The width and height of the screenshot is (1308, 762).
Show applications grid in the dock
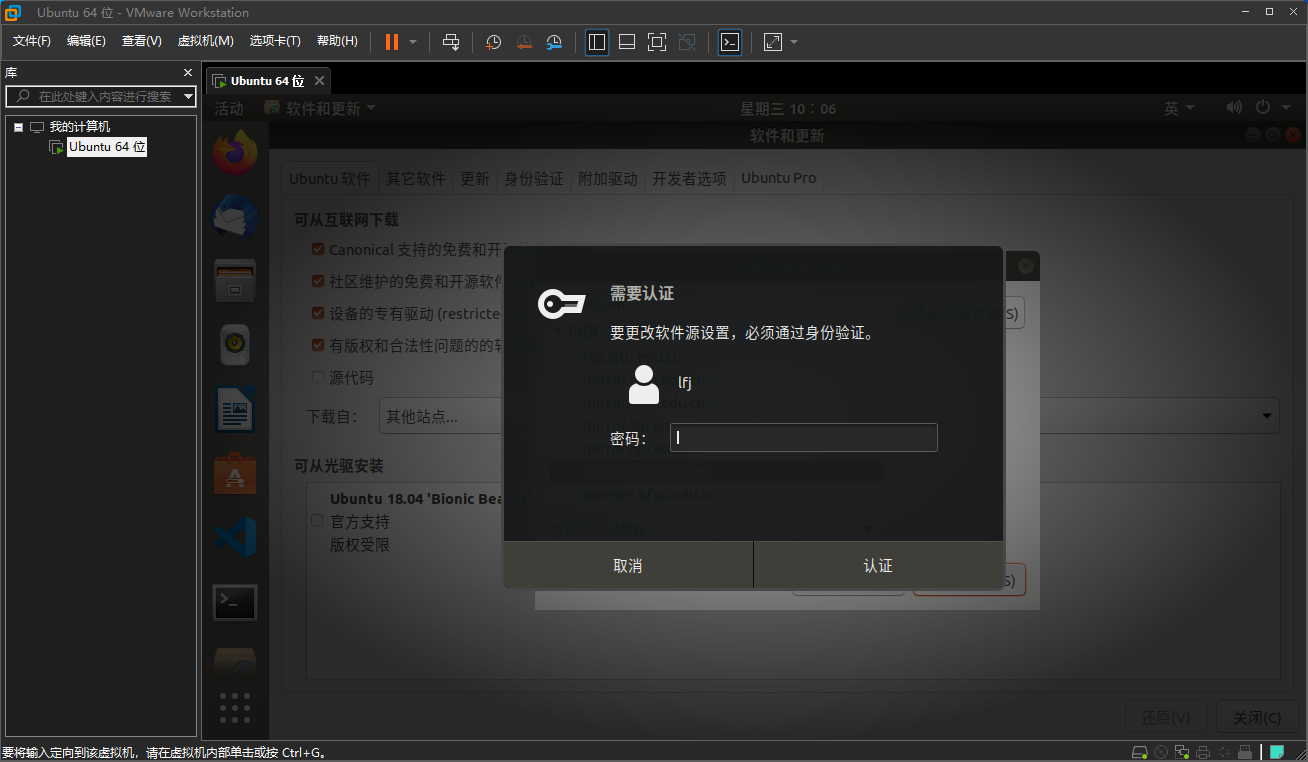235,706
